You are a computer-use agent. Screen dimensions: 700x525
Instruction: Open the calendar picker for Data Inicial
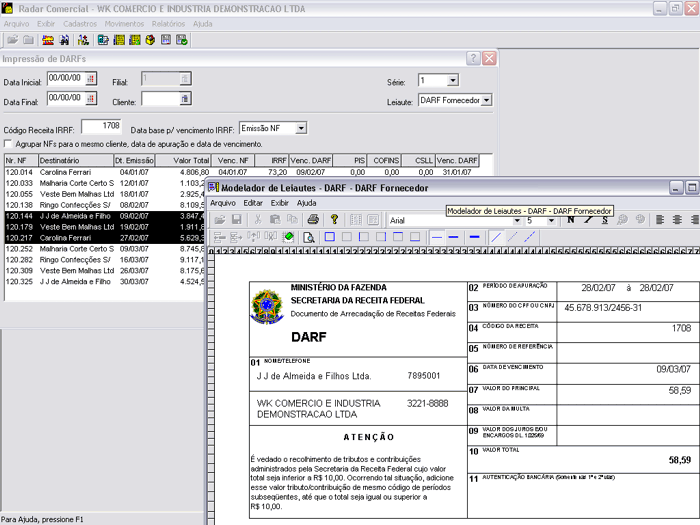(x=93, y=78)
